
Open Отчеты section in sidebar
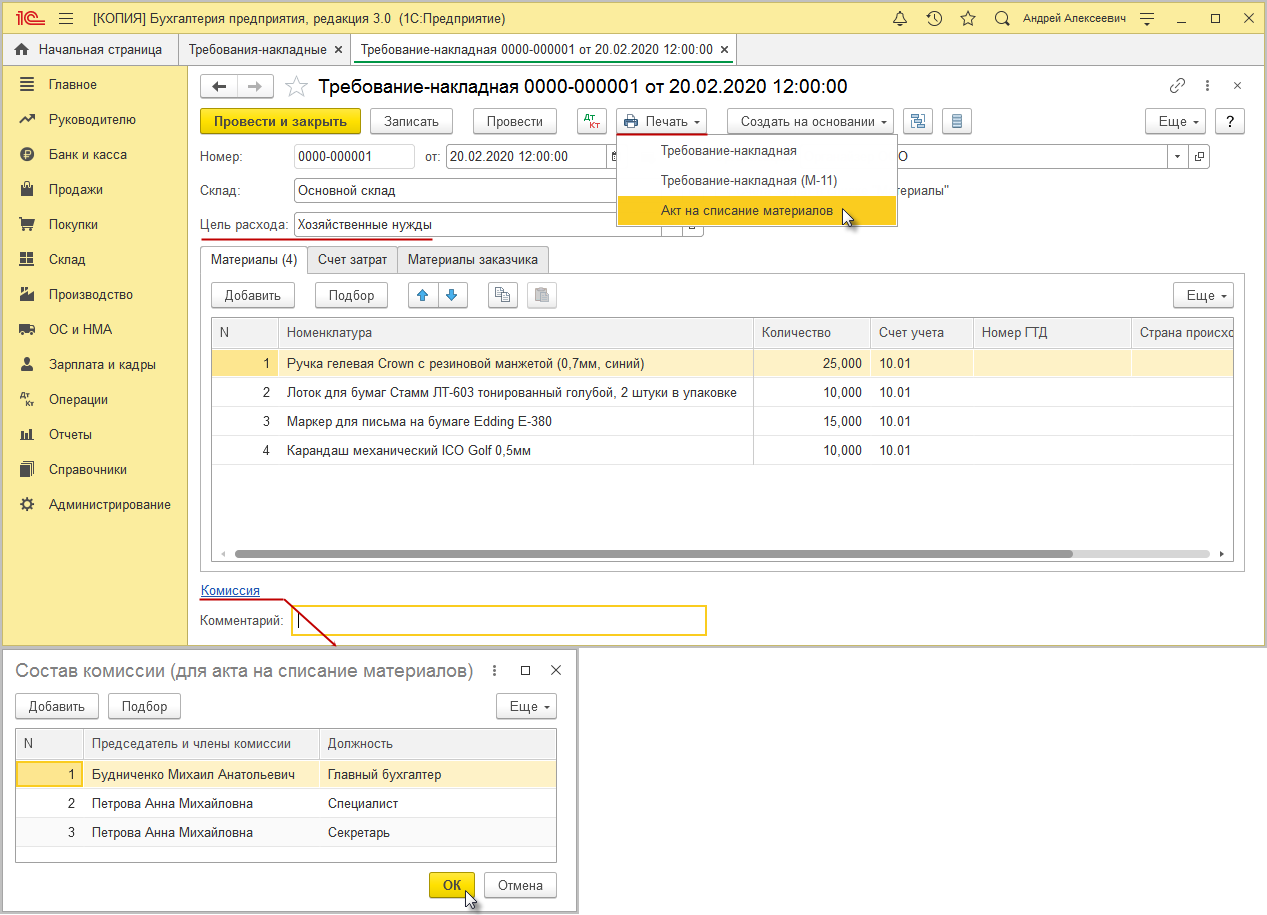70,435
